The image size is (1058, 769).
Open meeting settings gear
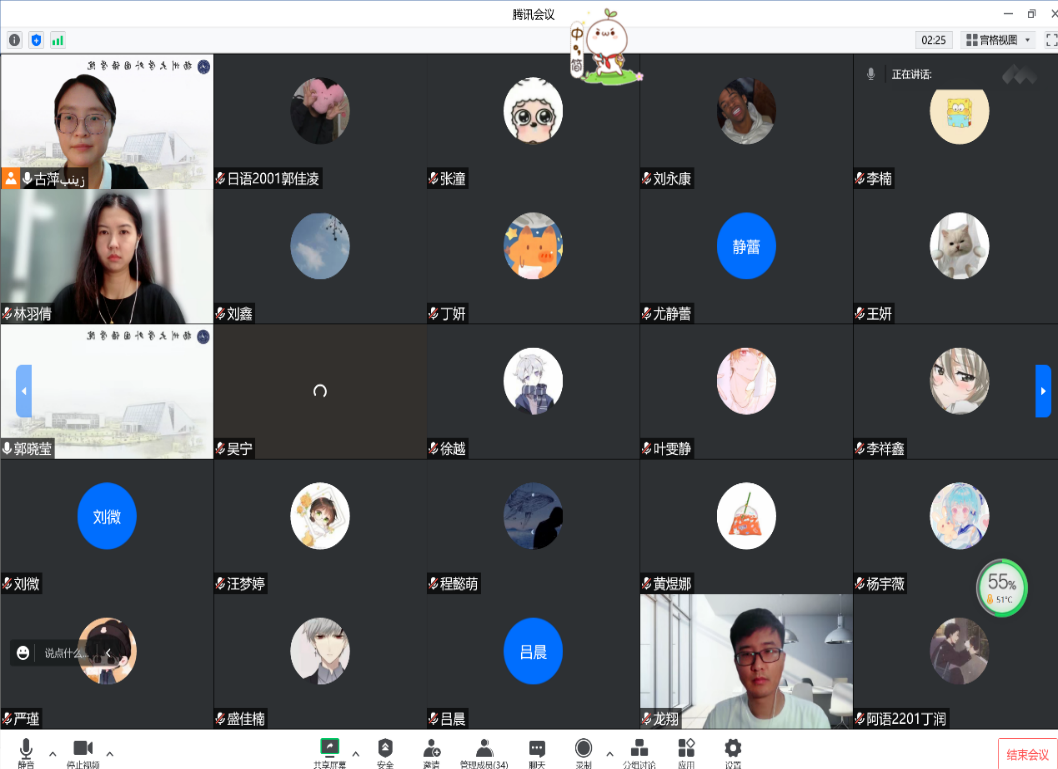733,750
